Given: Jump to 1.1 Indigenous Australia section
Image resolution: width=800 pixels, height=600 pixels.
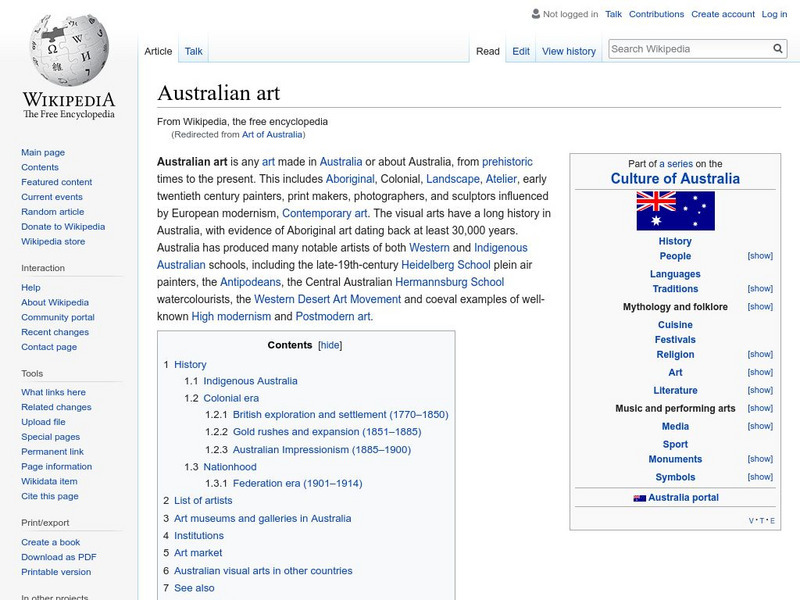Looking at the screenshot, I should [x=250, y=381].
